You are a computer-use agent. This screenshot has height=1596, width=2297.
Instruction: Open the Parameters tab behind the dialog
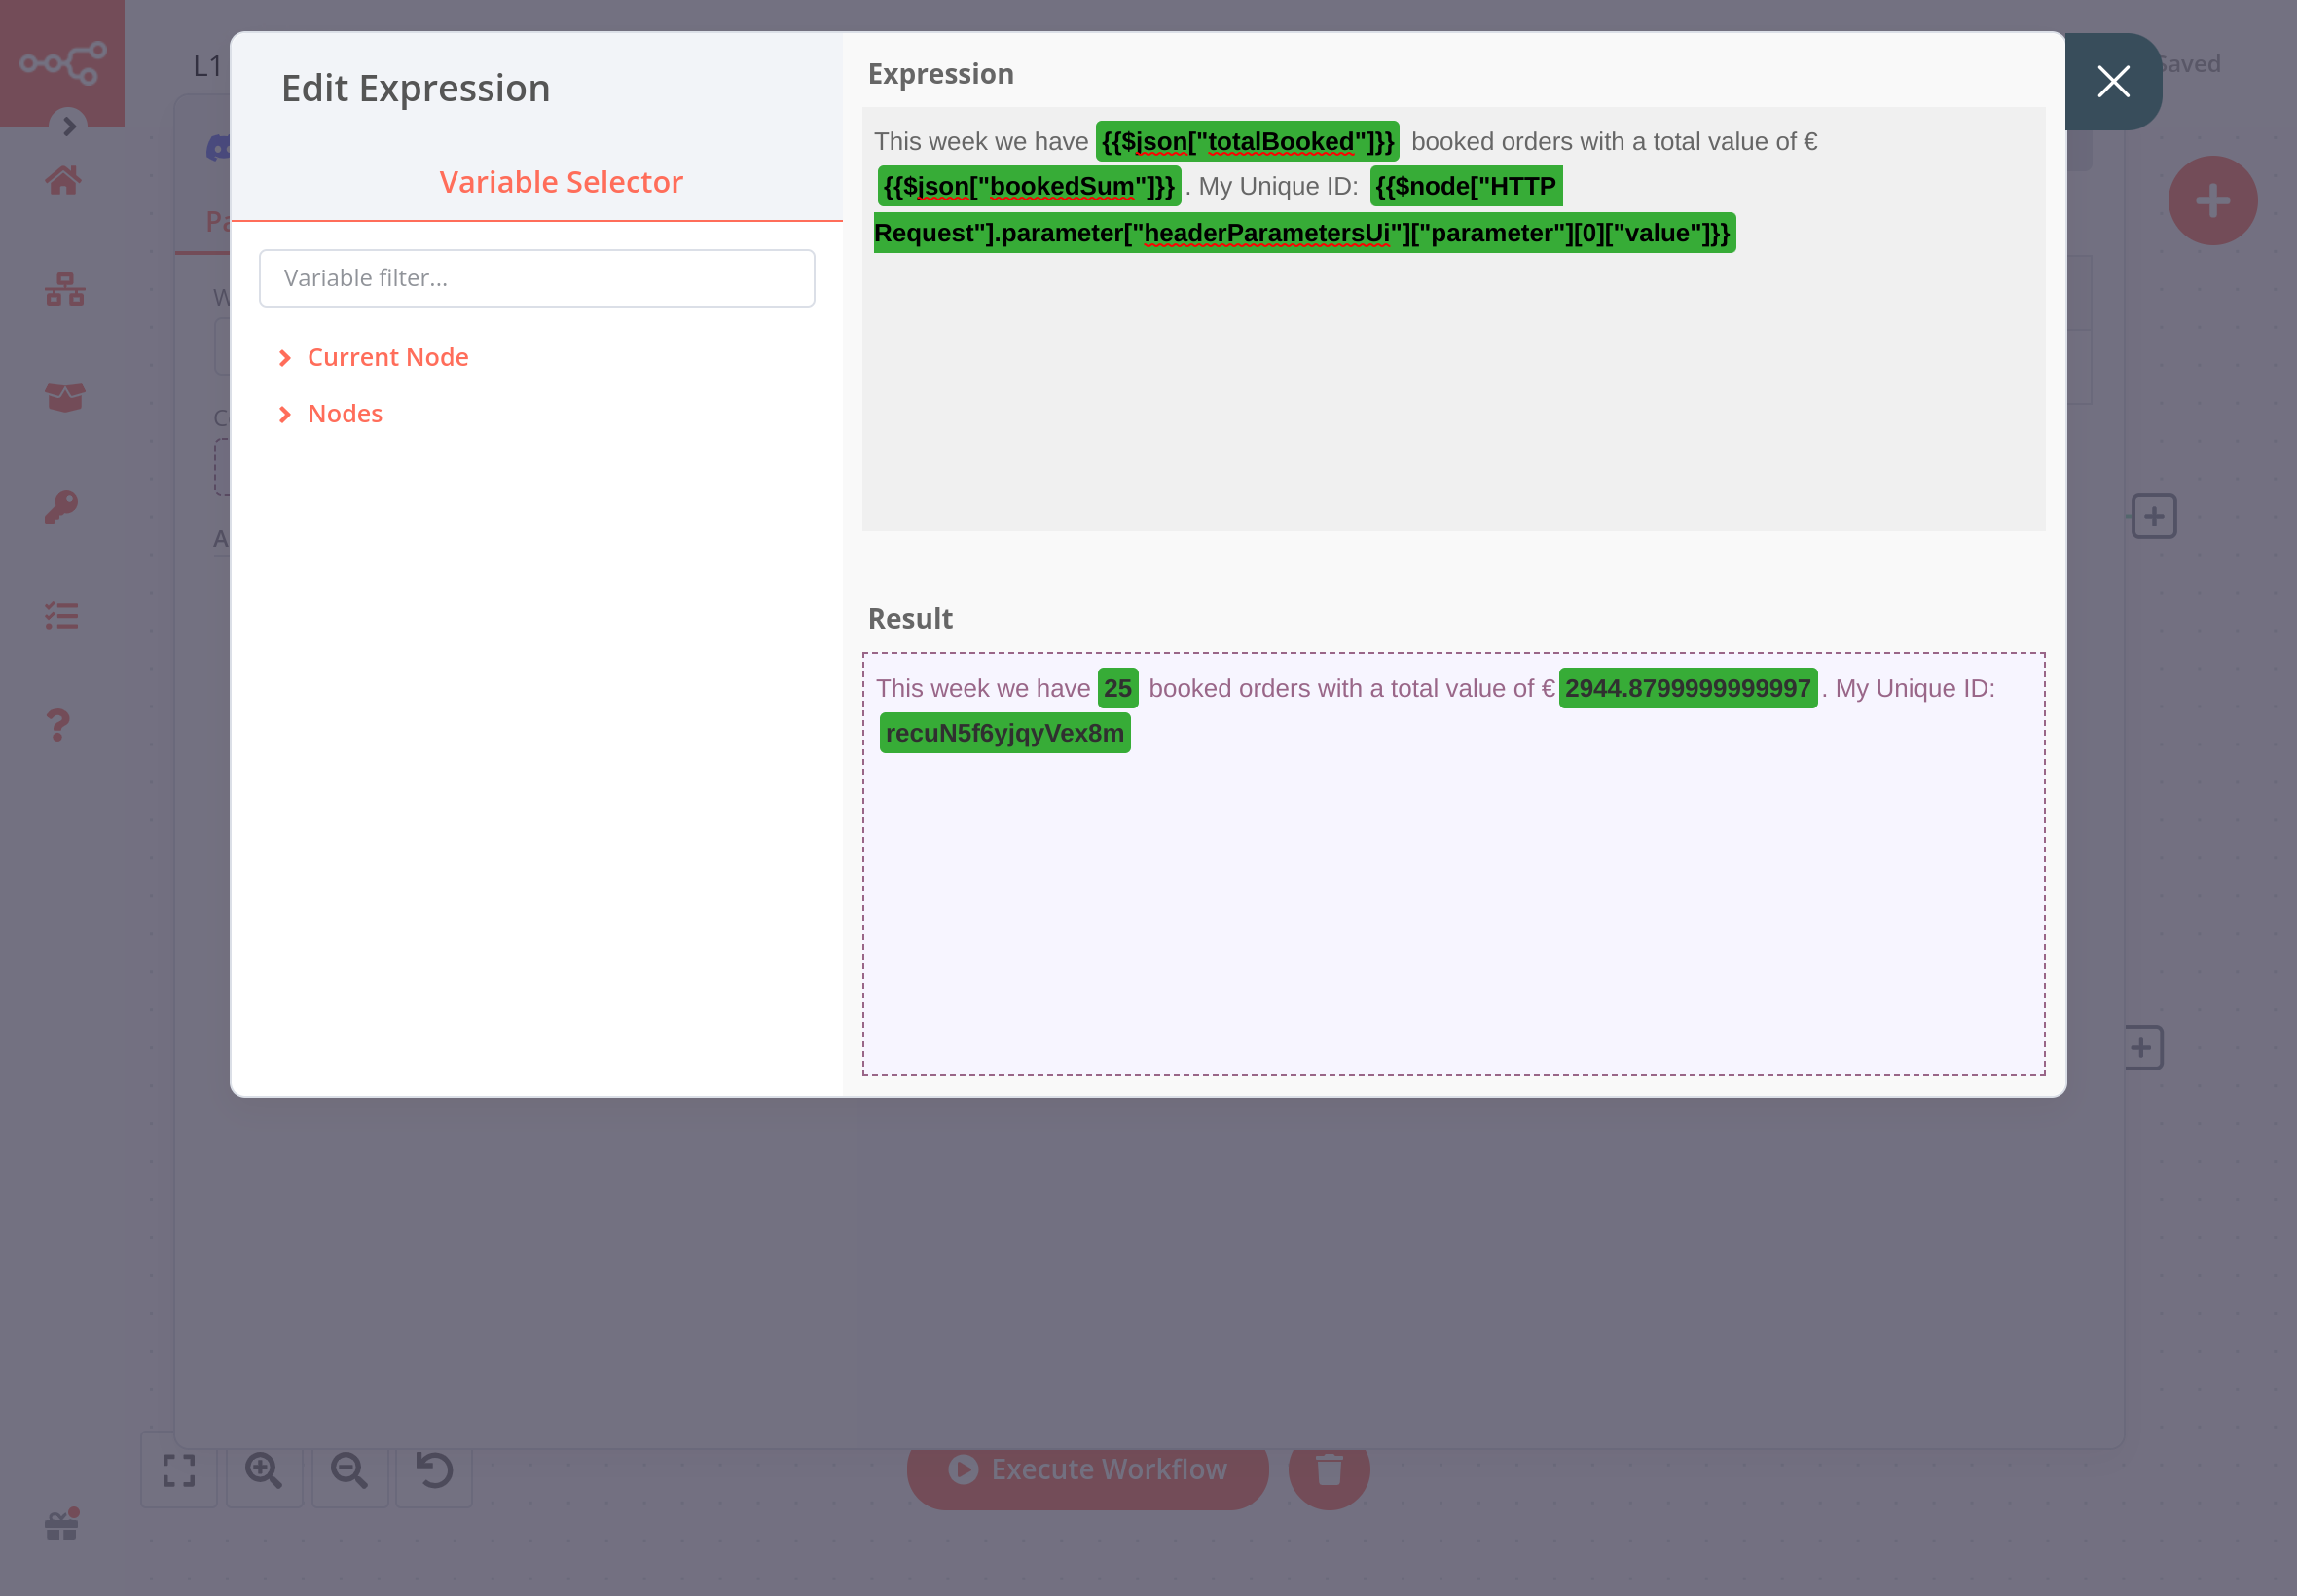[x=218, y=220]
